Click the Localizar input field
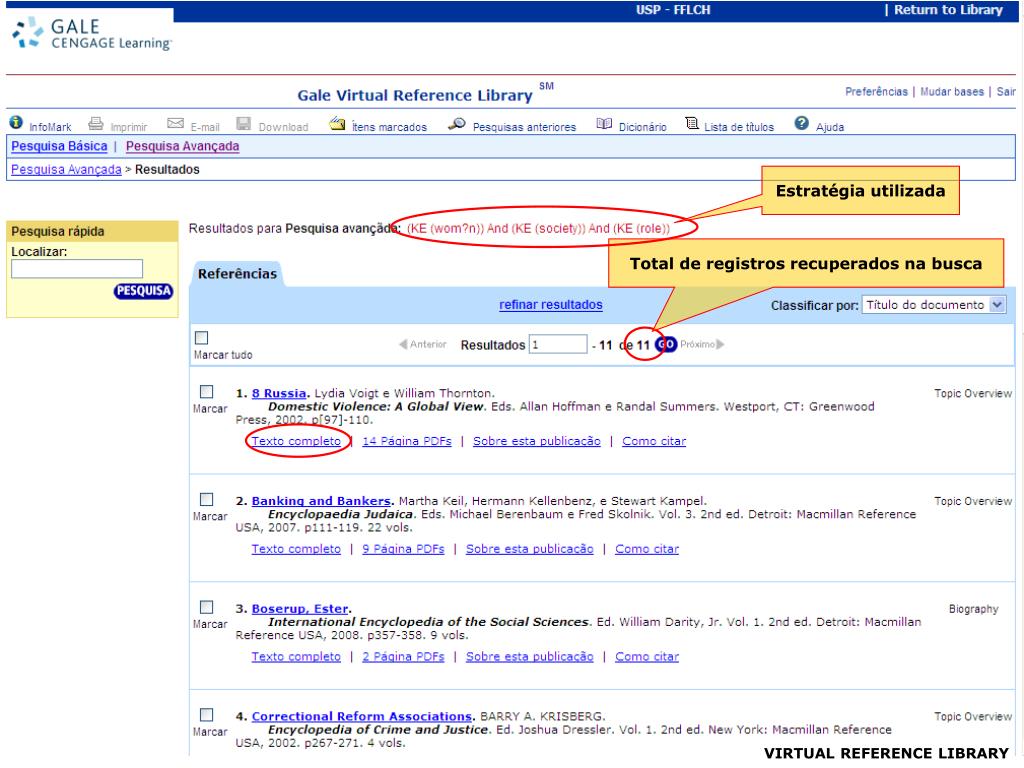The height and width of the screenshot is (768, 1024). click(x=77, y=268)
